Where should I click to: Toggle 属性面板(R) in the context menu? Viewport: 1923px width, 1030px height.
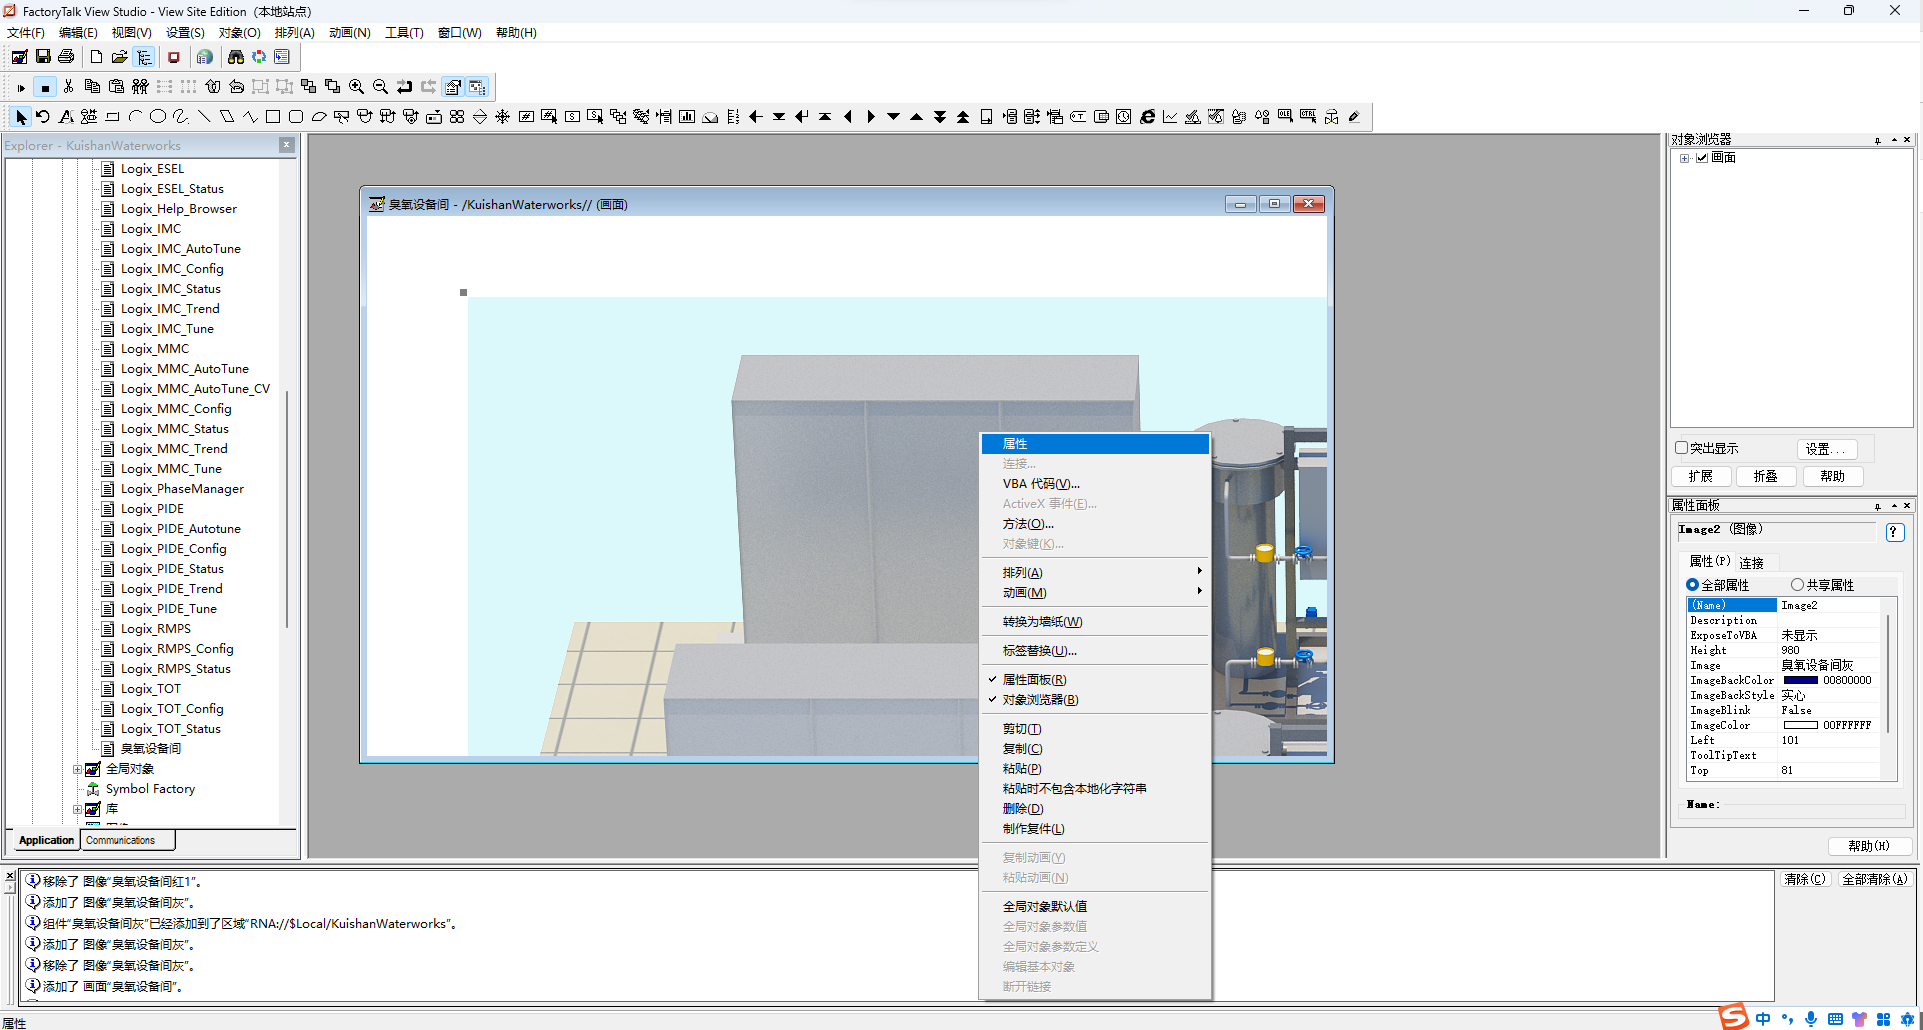click(1095, 680)
